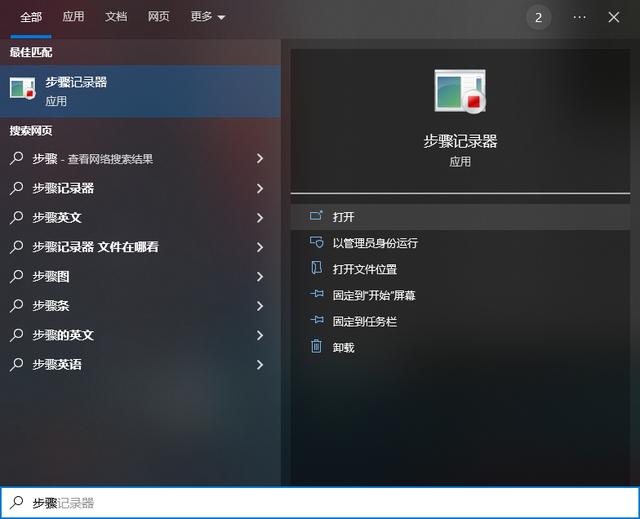This screenshot has width=640, height=519.
Task: Click the magnifier icon in the search box
Action: (x=16, y=503)
